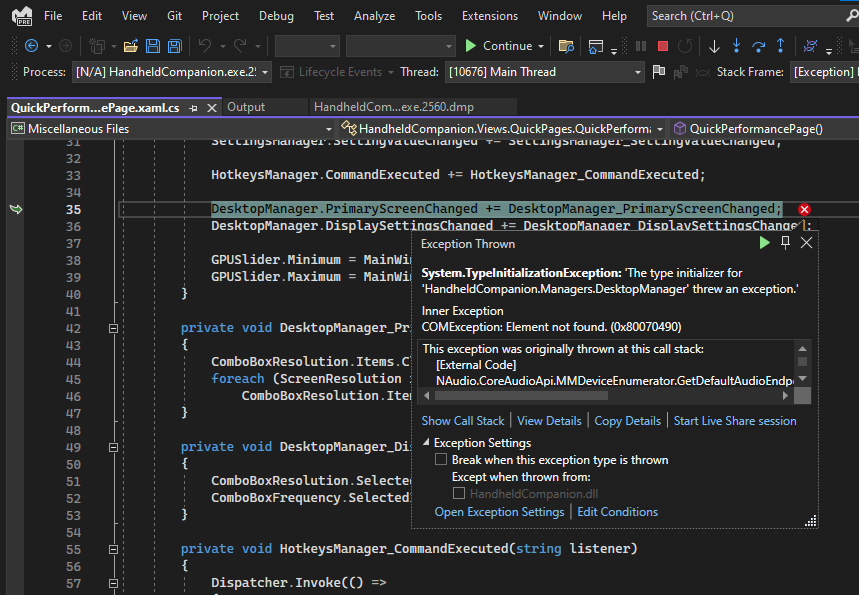859x595 pixels.
Task: Open the Miscellaneous Files project dropdown
Action: click(x=328, y=129)
